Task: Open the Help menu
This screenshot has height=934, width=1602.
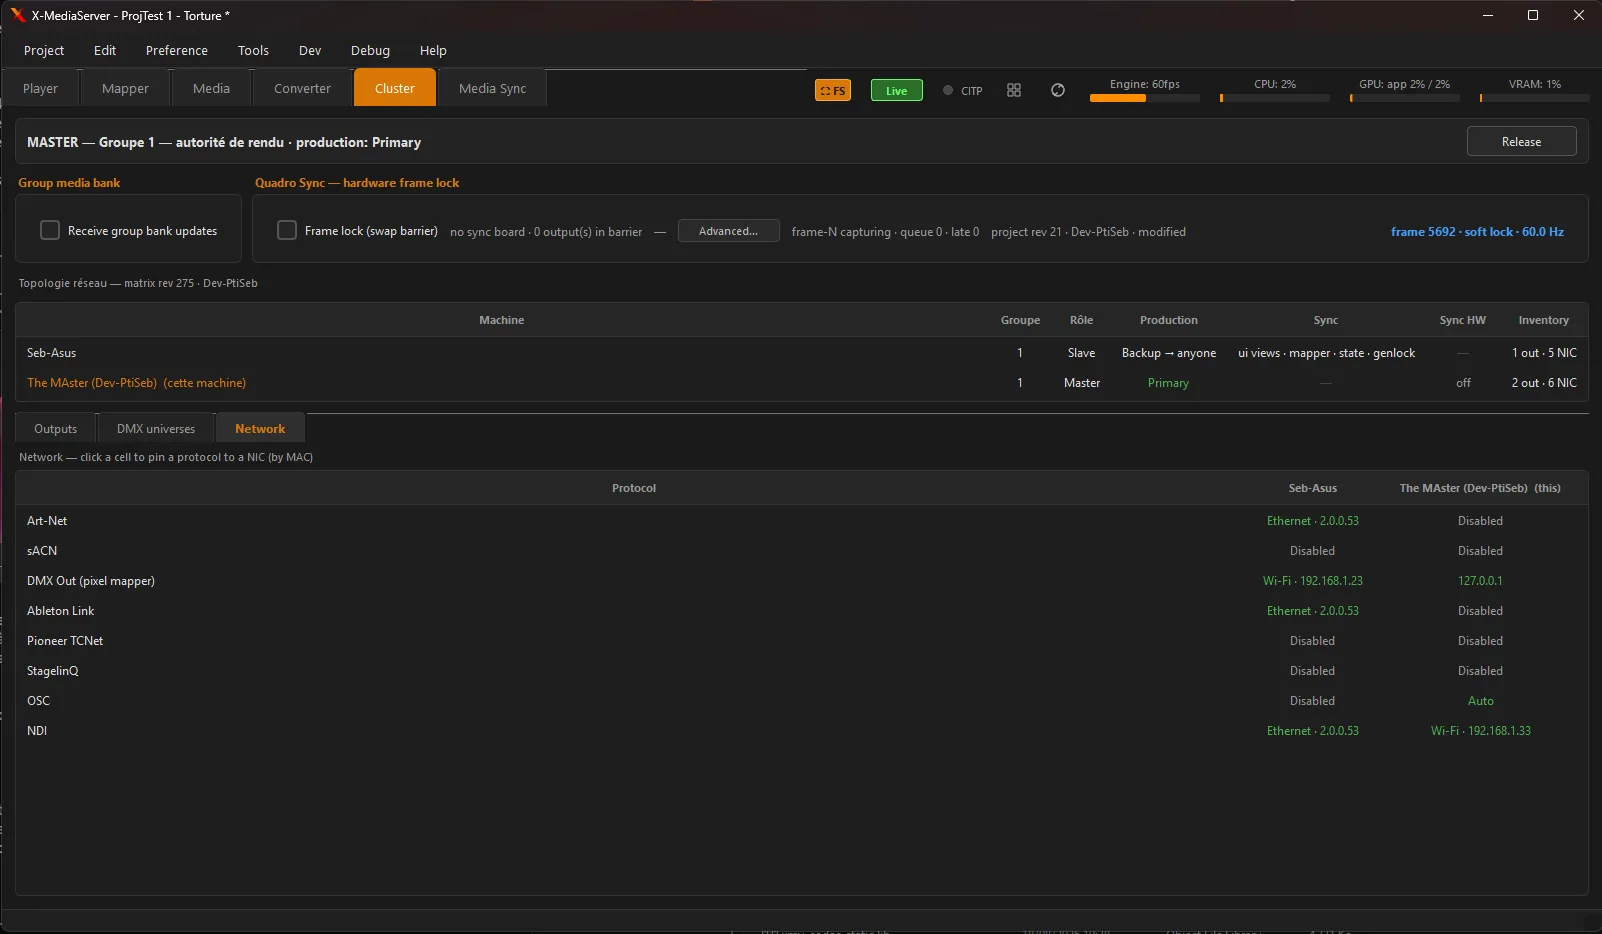Action: (433, 50)
